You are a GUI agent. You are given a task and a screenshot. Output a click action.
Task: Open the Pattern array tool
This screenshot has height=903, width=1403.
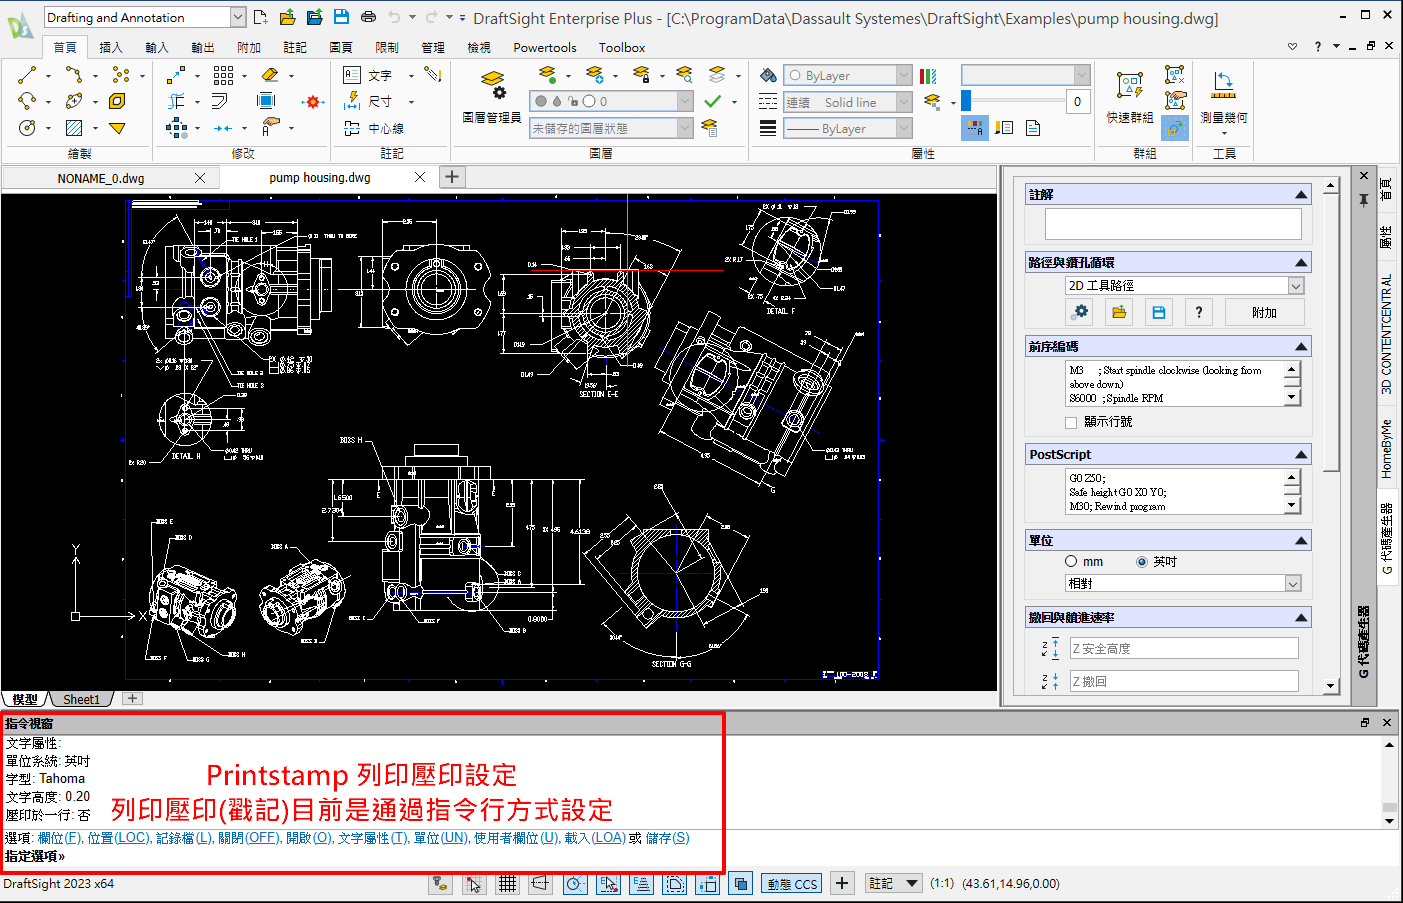[x=223, y=75]
